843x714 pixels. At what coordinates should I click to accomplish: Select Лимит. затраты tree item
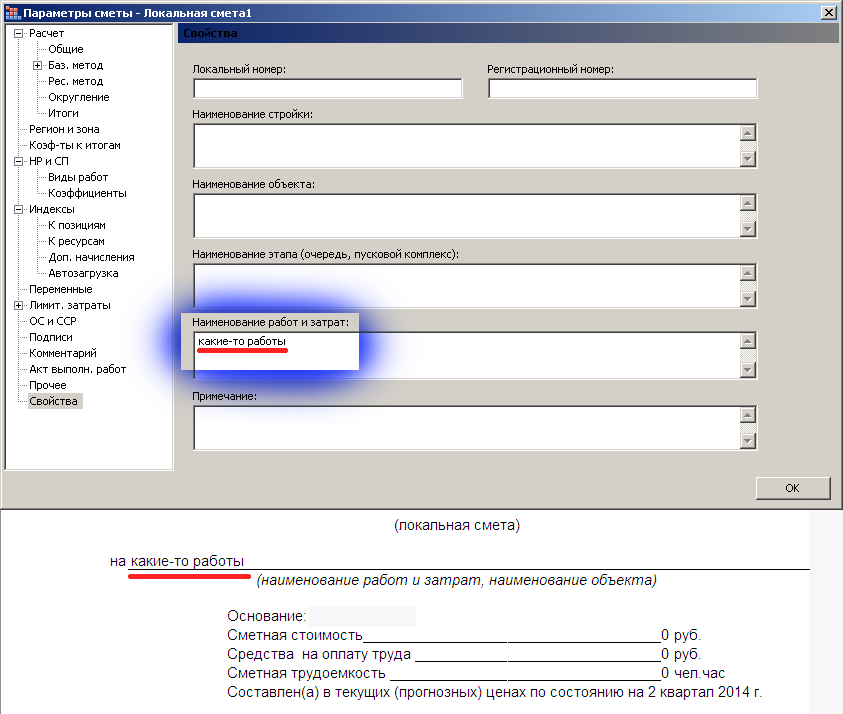(x=69, y=305)
